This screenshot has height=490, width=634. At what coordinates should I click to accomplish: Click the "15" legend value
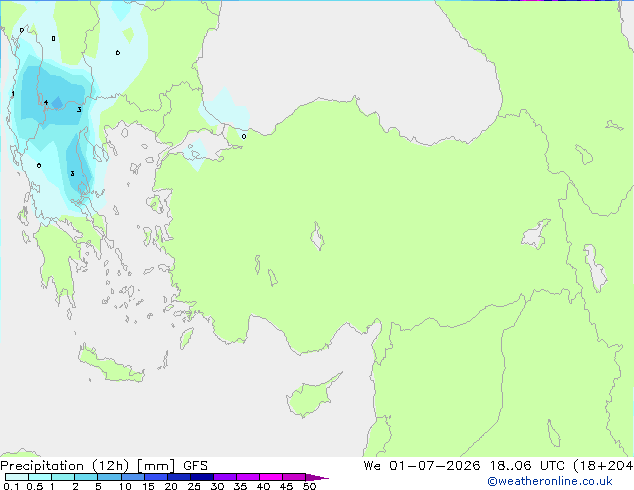pos(148,486)
